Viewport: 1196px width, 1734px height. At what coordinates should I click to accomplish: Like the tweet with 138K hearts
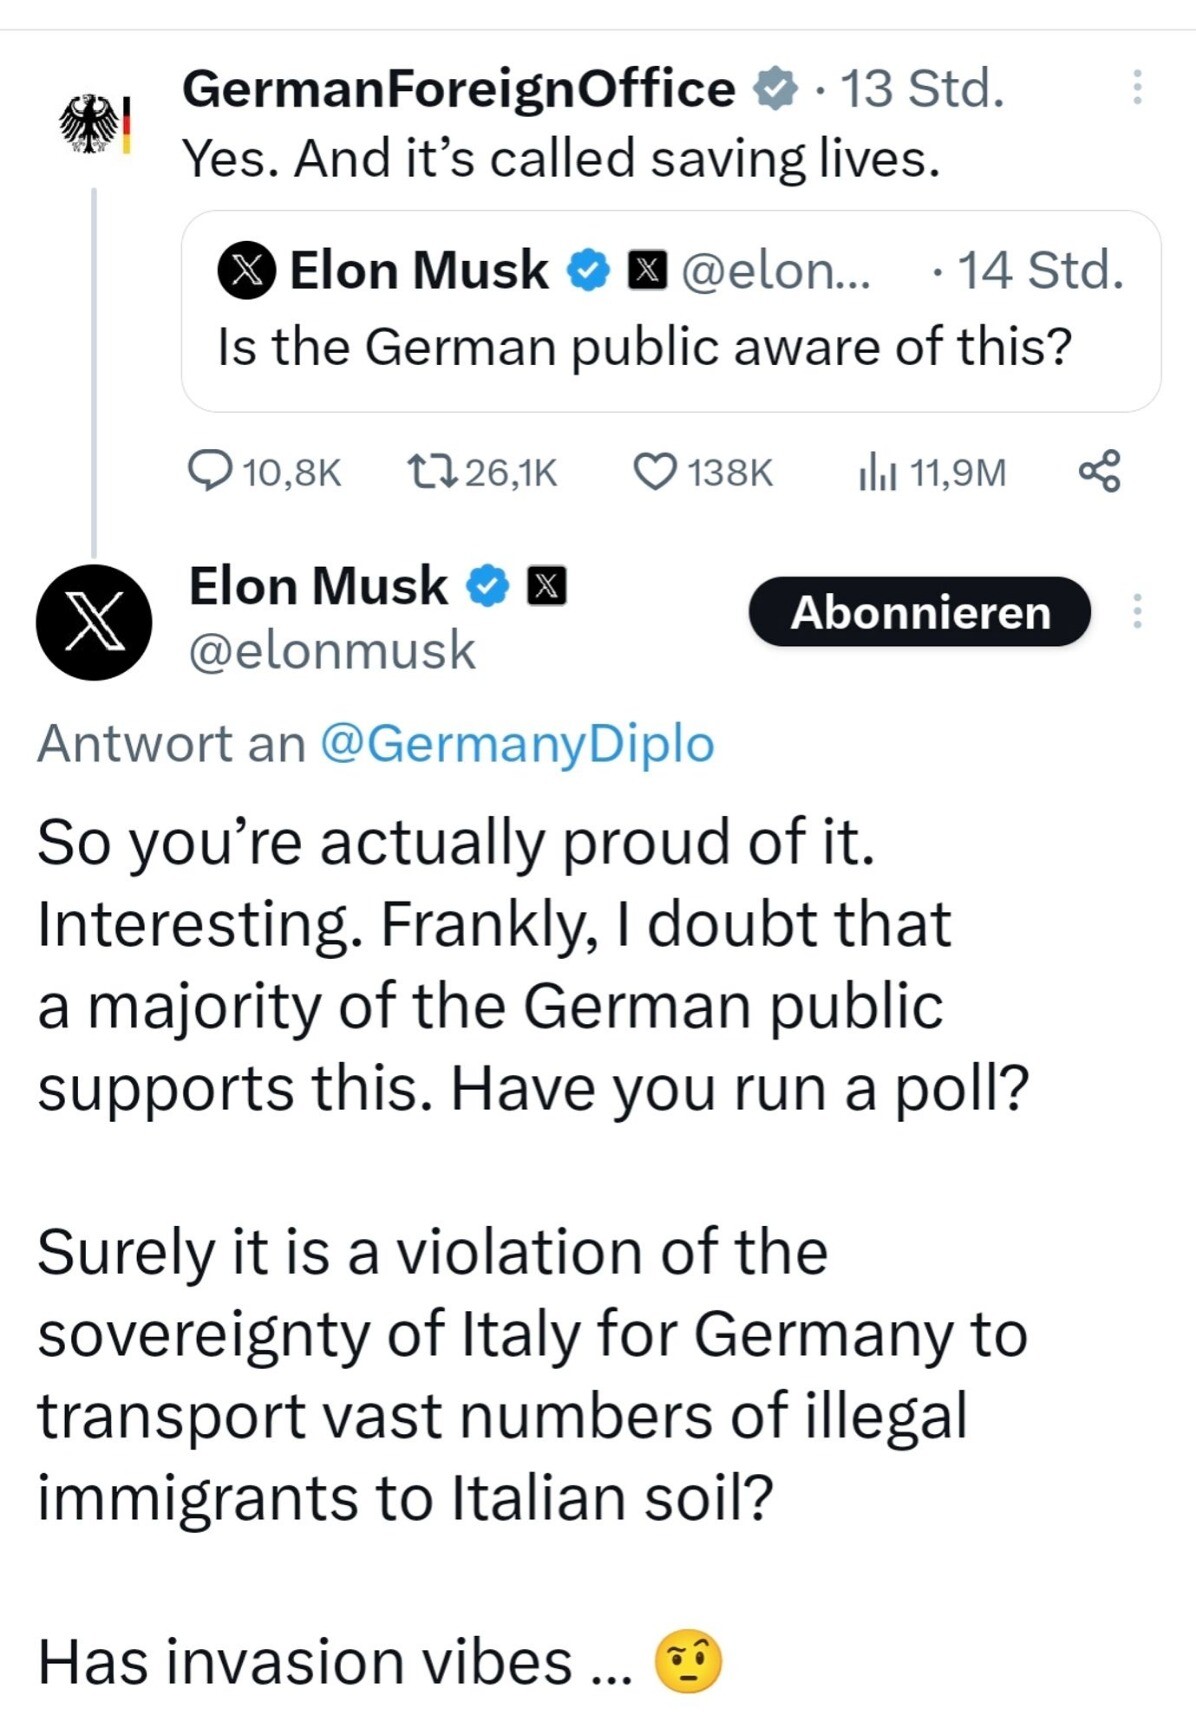click(x=656, y=472)
